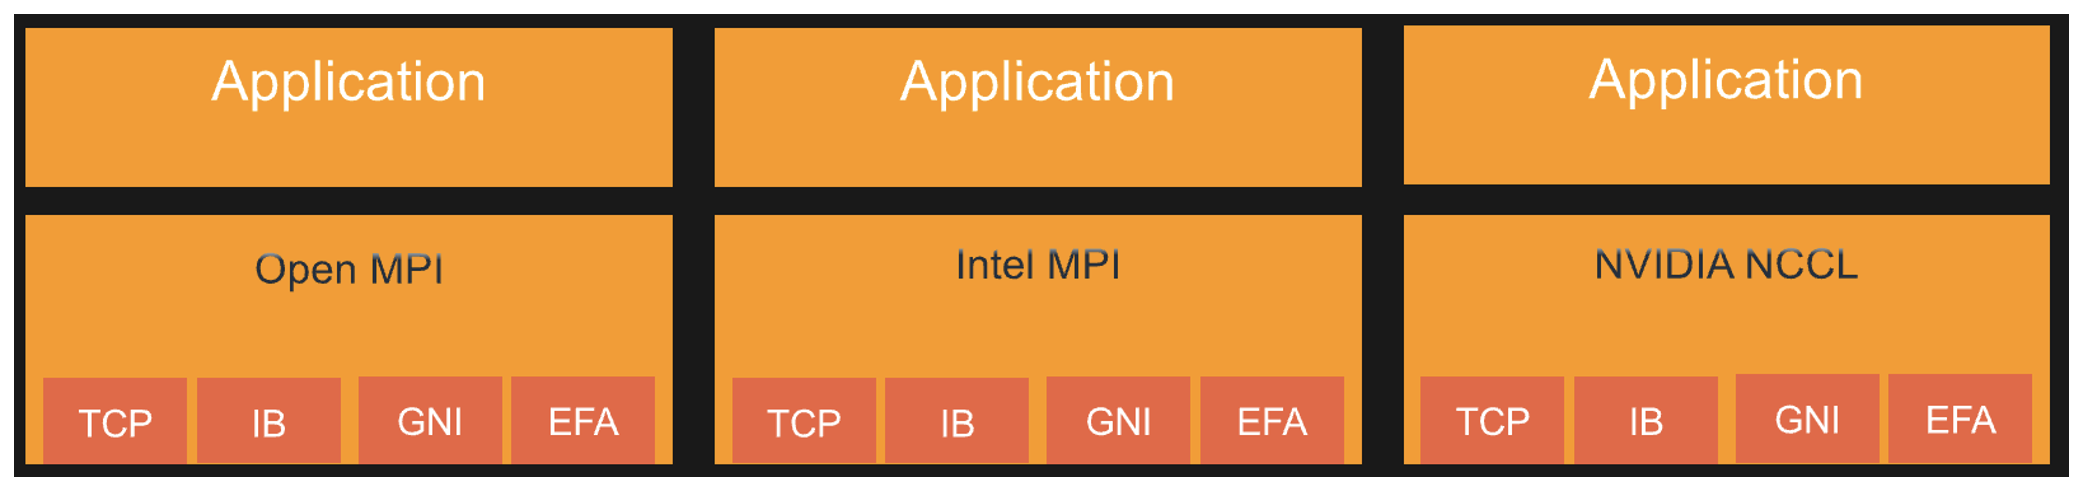Click the GNI block under Intel MPI
The image size is (2082, 494).
pos(1118,420)
